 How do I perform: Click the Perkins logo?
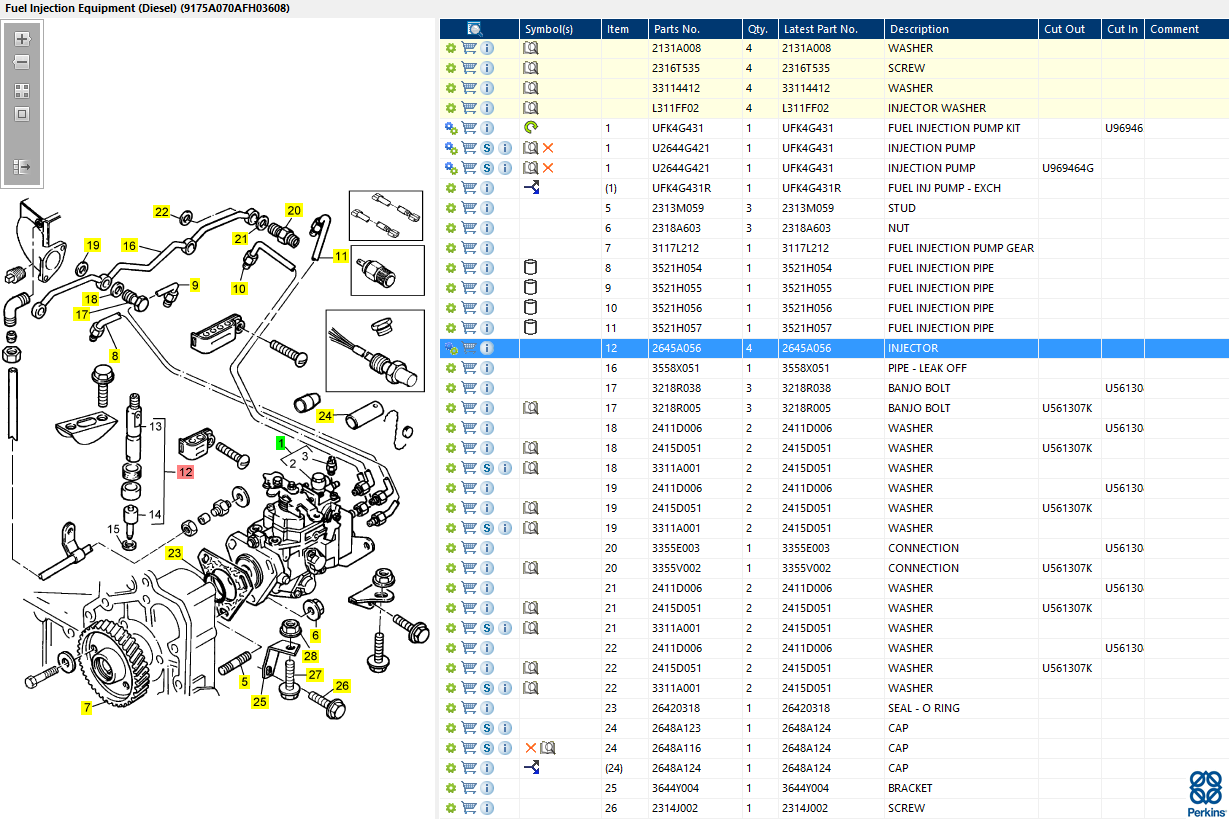[x=1205, y=794]
